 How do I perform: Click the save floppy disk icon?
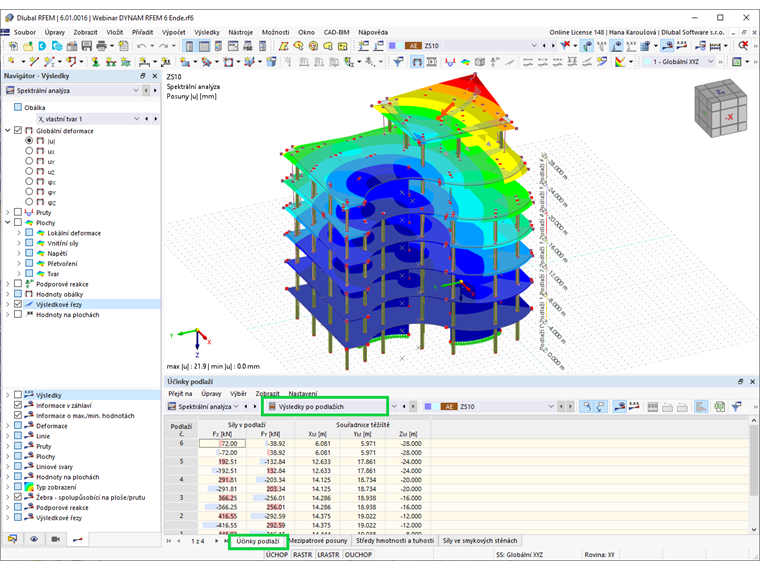(87, 46)
